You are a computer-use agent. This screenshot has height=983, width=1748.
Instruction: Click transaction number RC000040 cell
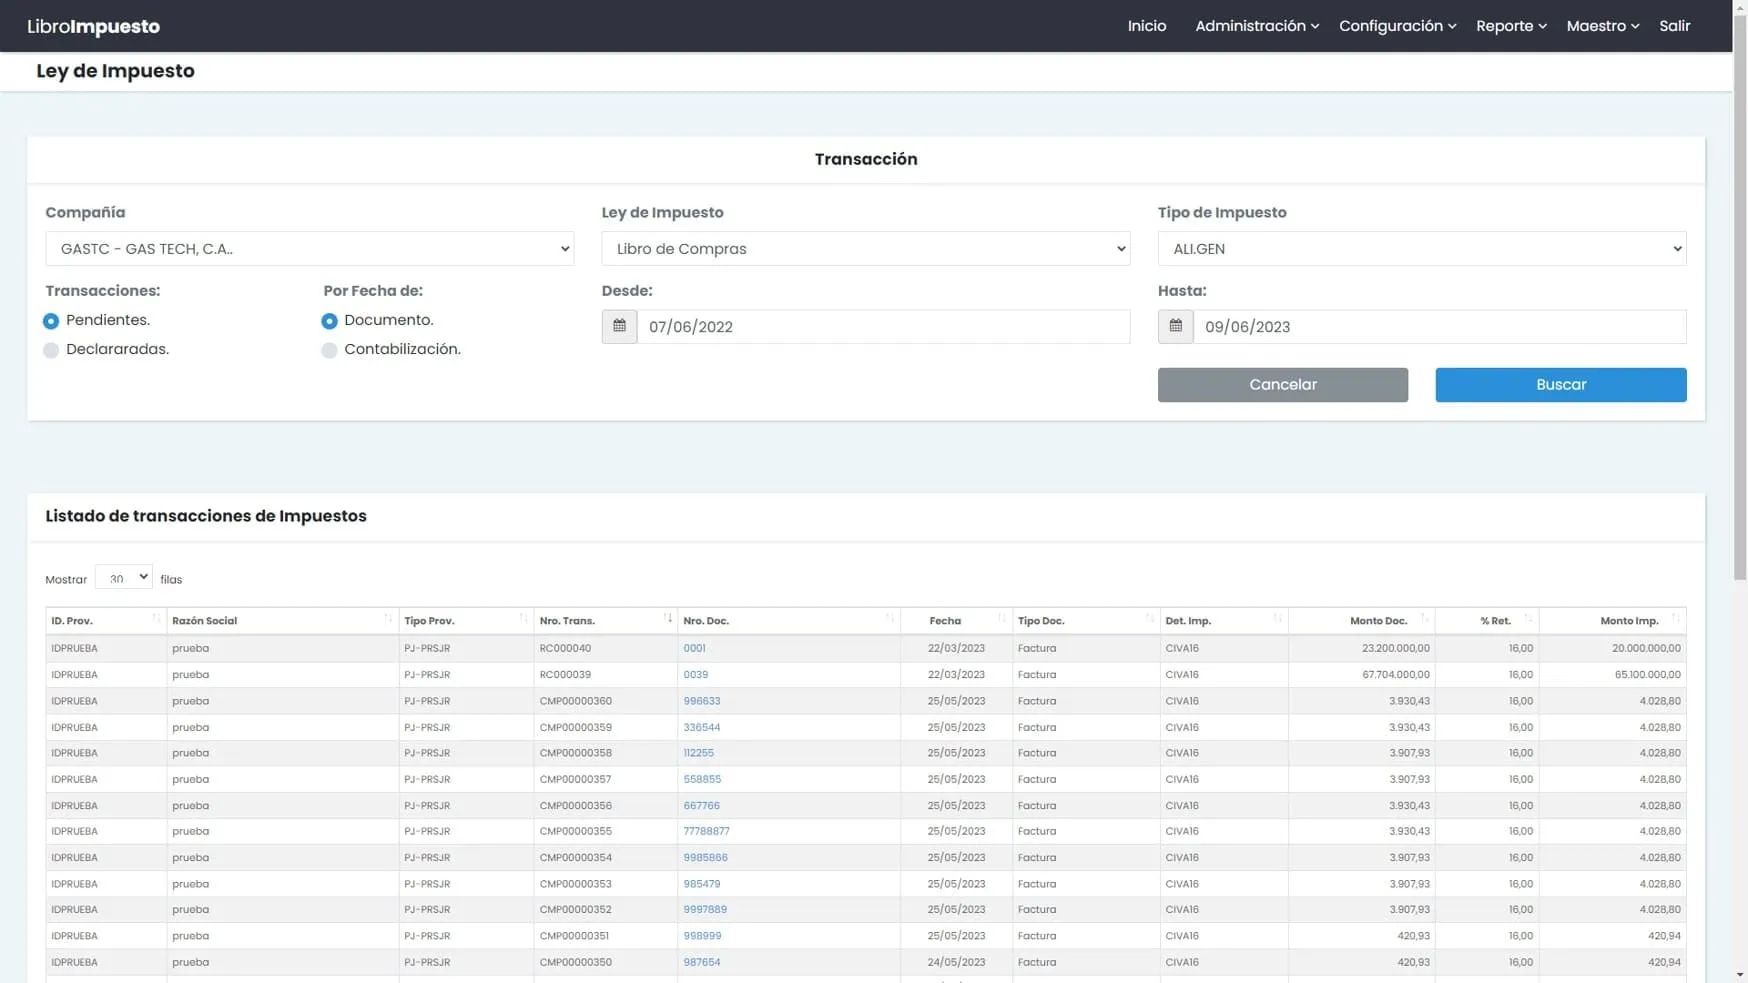click(605, 648)
